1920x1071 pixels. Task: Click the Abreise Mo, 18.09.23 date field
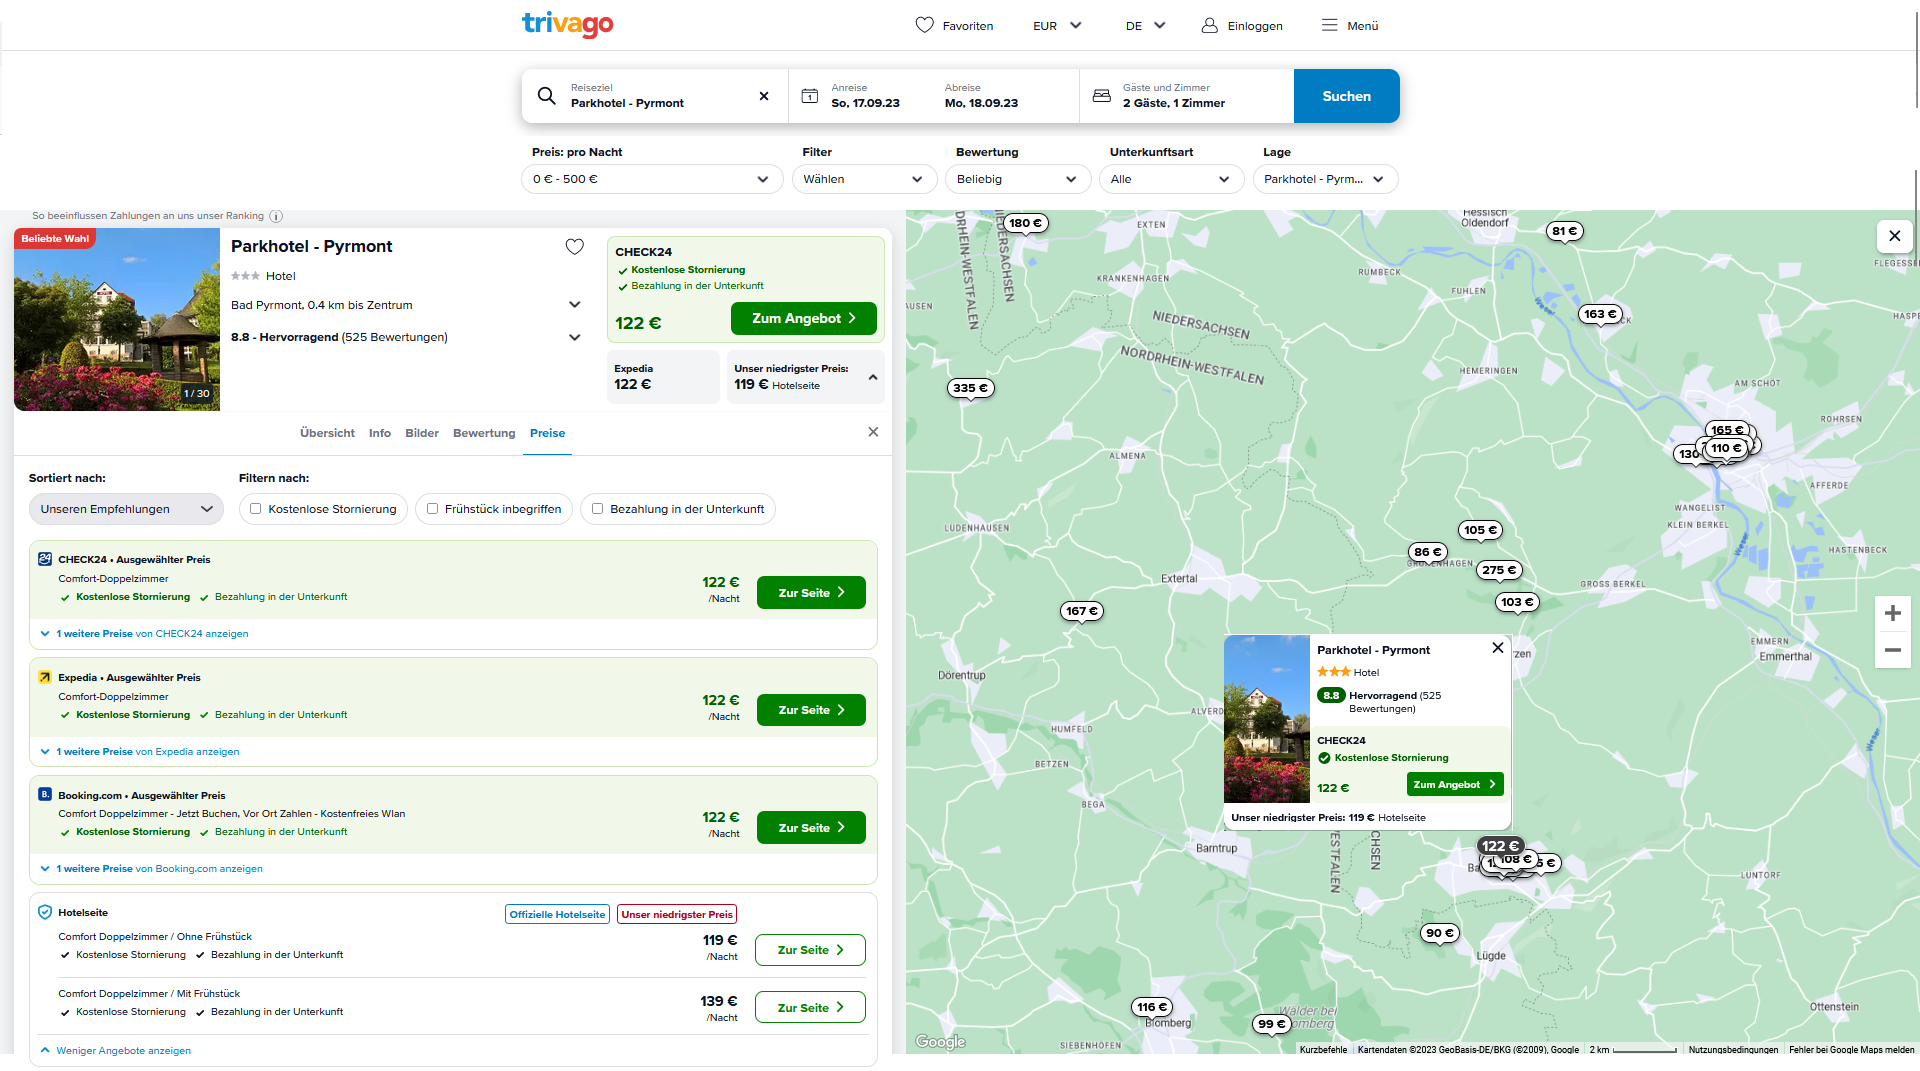click(x=981, y=96)
